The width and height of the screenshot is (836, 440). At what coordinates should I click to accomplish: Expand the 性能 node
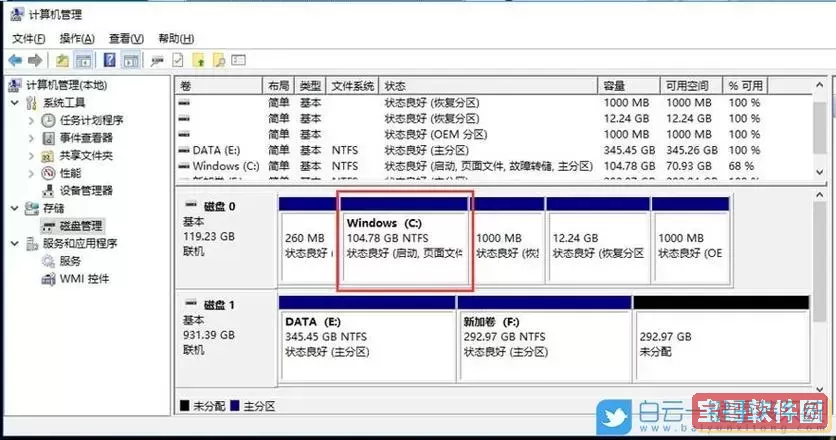(x=31, y=173)
